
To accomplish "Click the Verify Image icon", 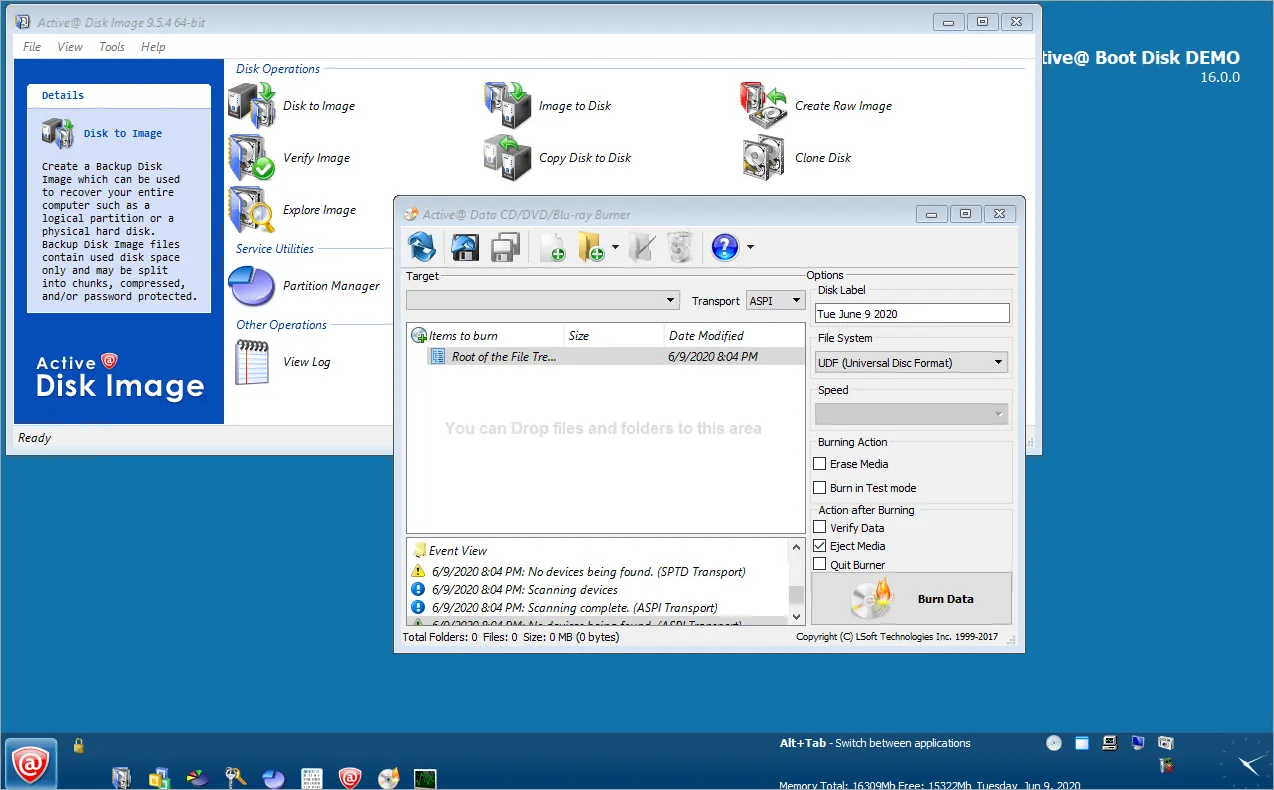I will [x=251, y=158].
